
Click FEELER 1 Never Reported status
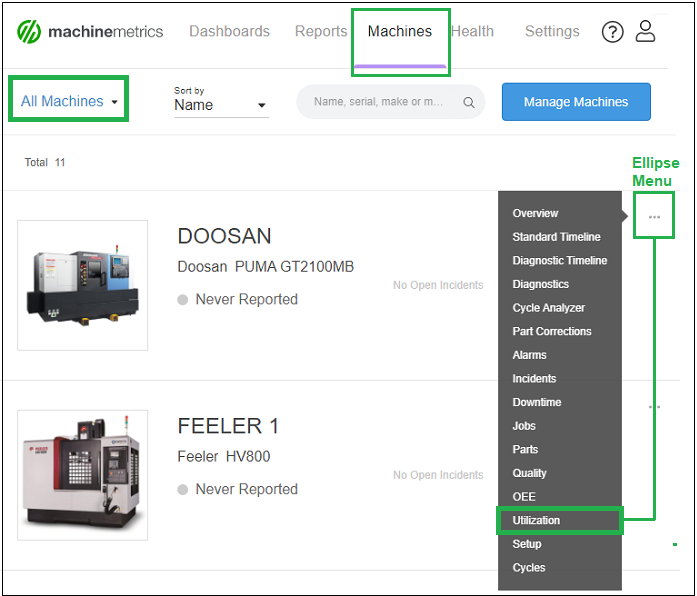tap(238, 489)
